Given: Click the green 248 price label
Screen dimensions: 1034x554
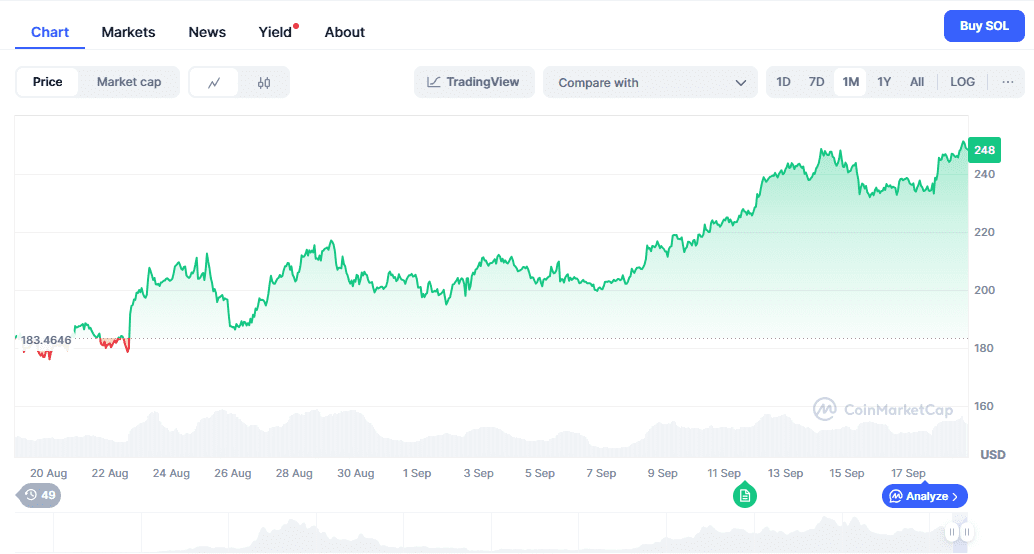Looking at the screenshot, I should point(984,150).
